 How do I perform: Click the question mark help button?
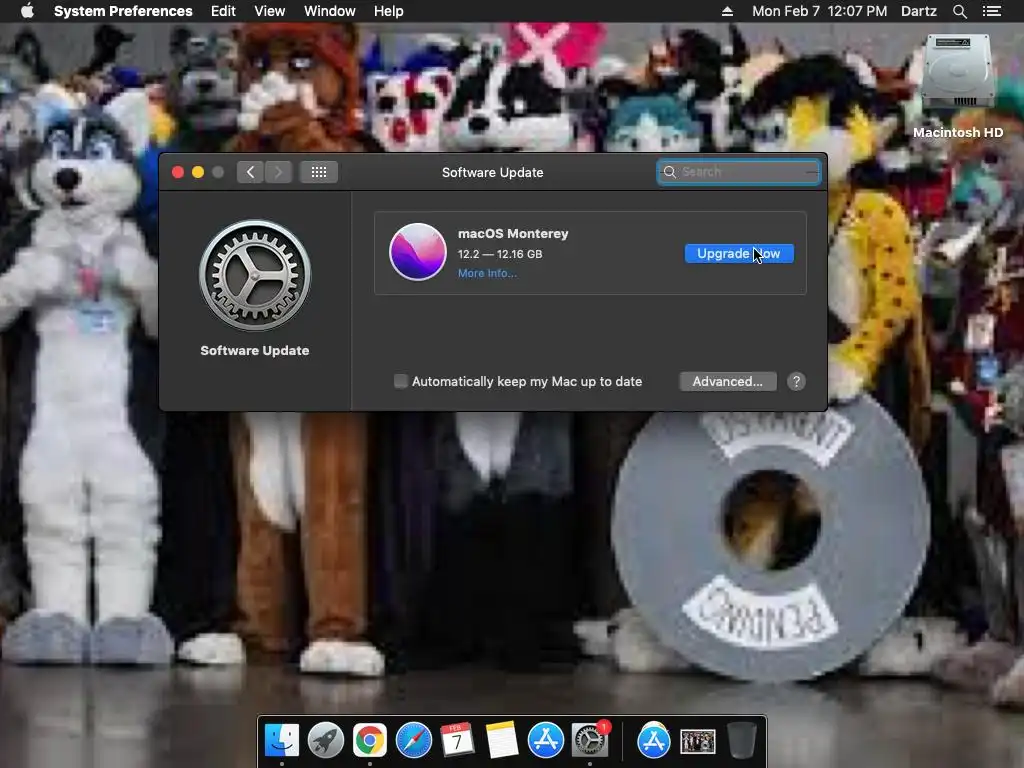tap(796, 381)
